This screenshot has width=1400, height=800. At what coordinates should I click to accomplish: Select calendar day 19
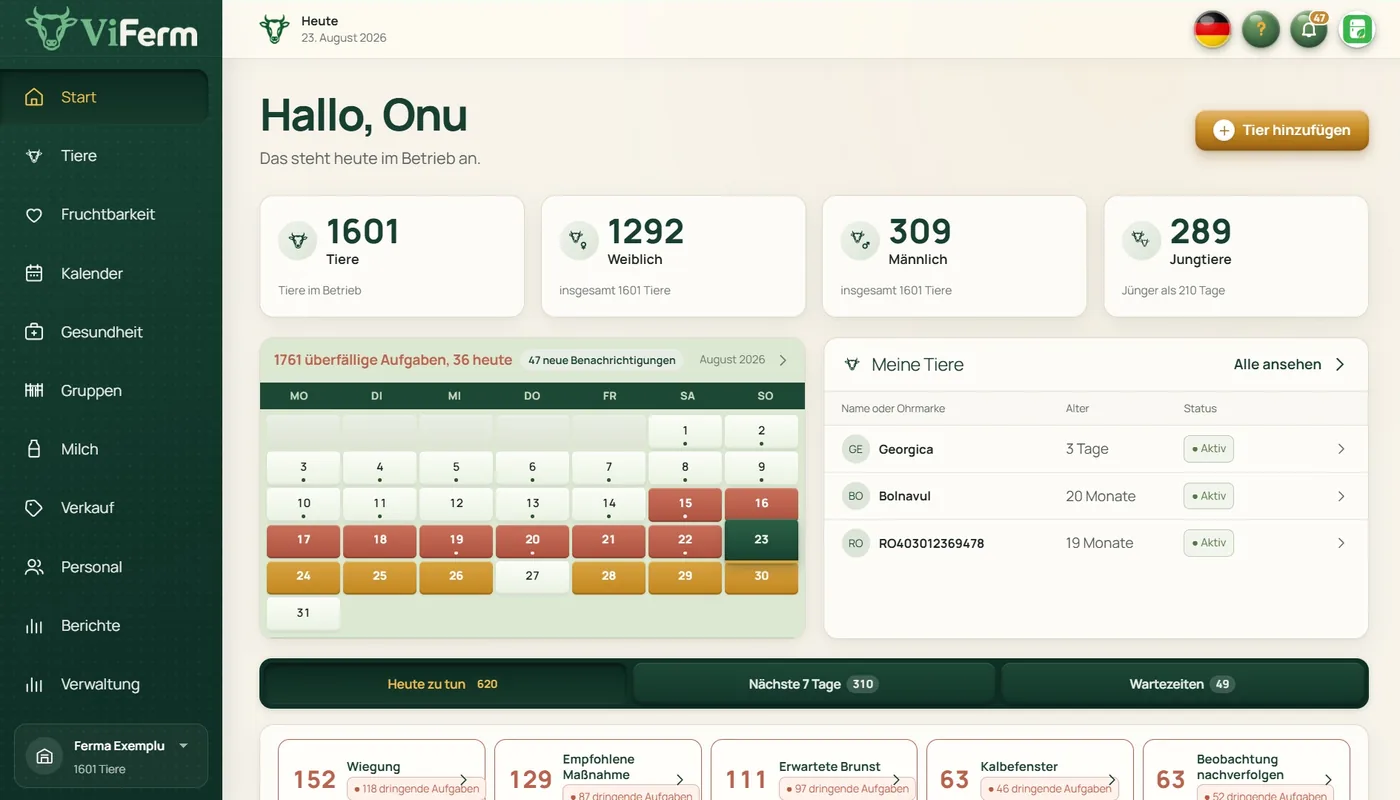click(456, 541)
